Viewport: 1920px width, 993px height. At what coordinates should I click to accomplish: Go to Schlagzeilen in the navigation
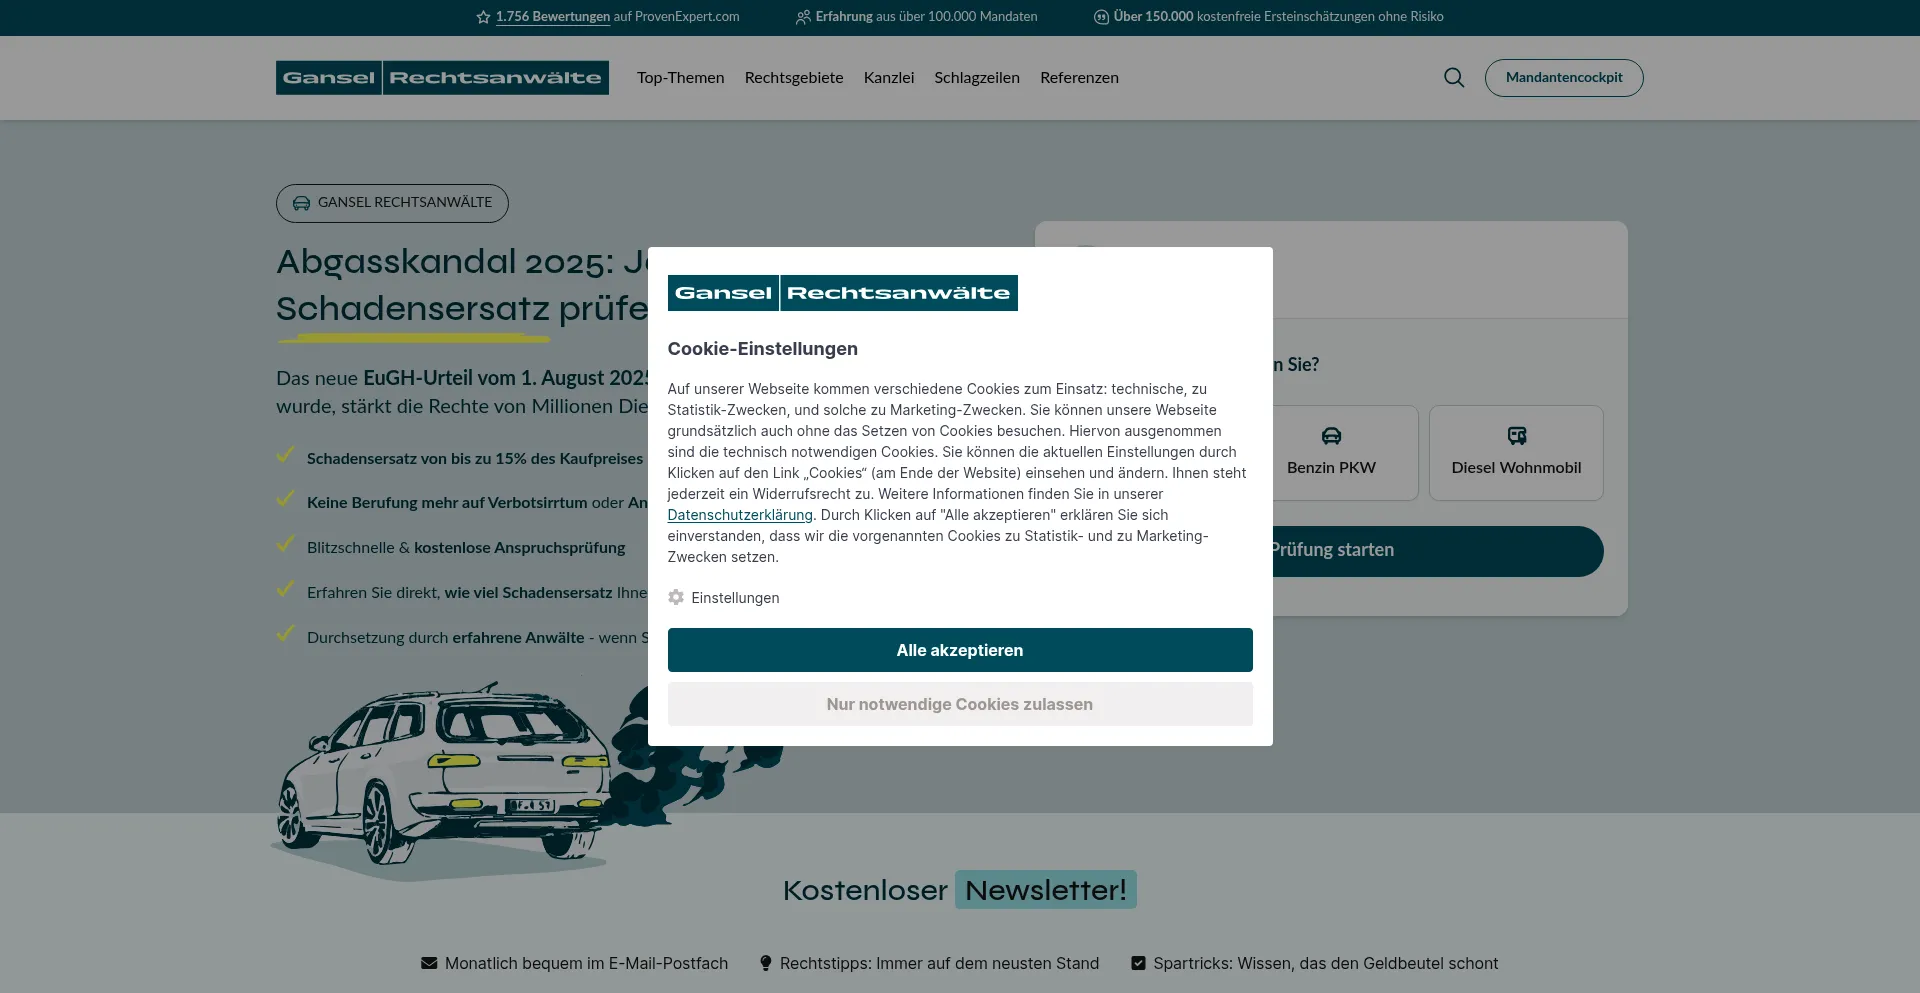[x=976, y=78]
